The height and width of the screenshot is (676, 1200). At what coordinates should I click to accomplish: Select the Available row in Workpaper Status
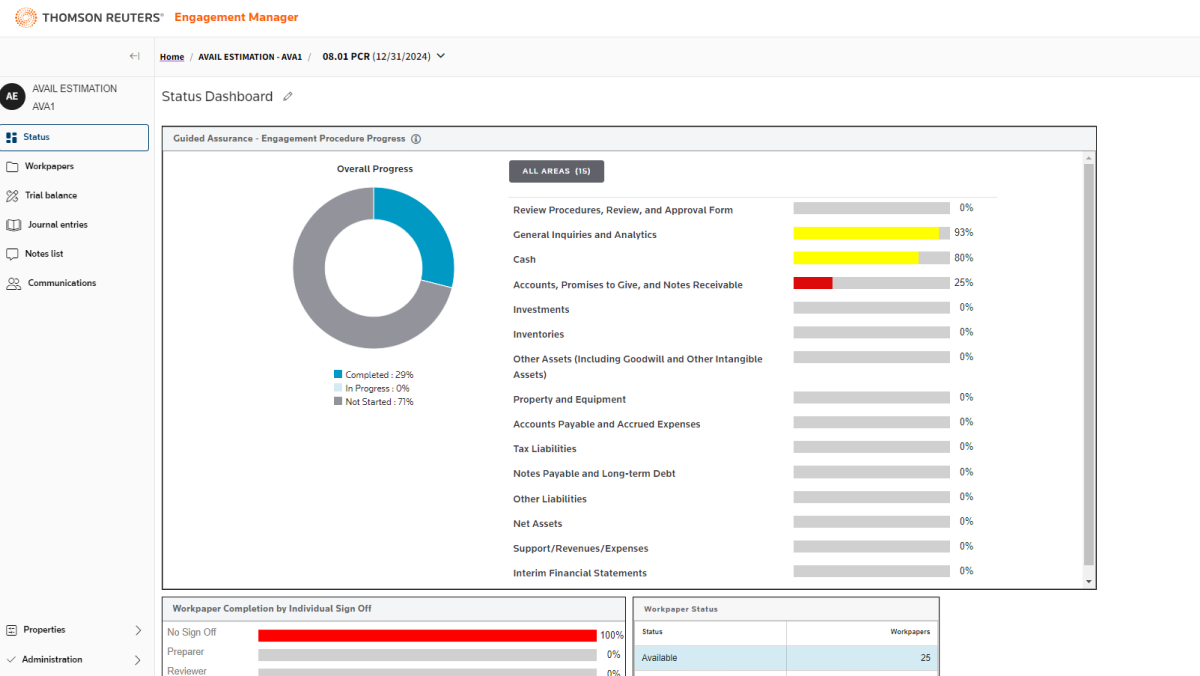point(785,658)
